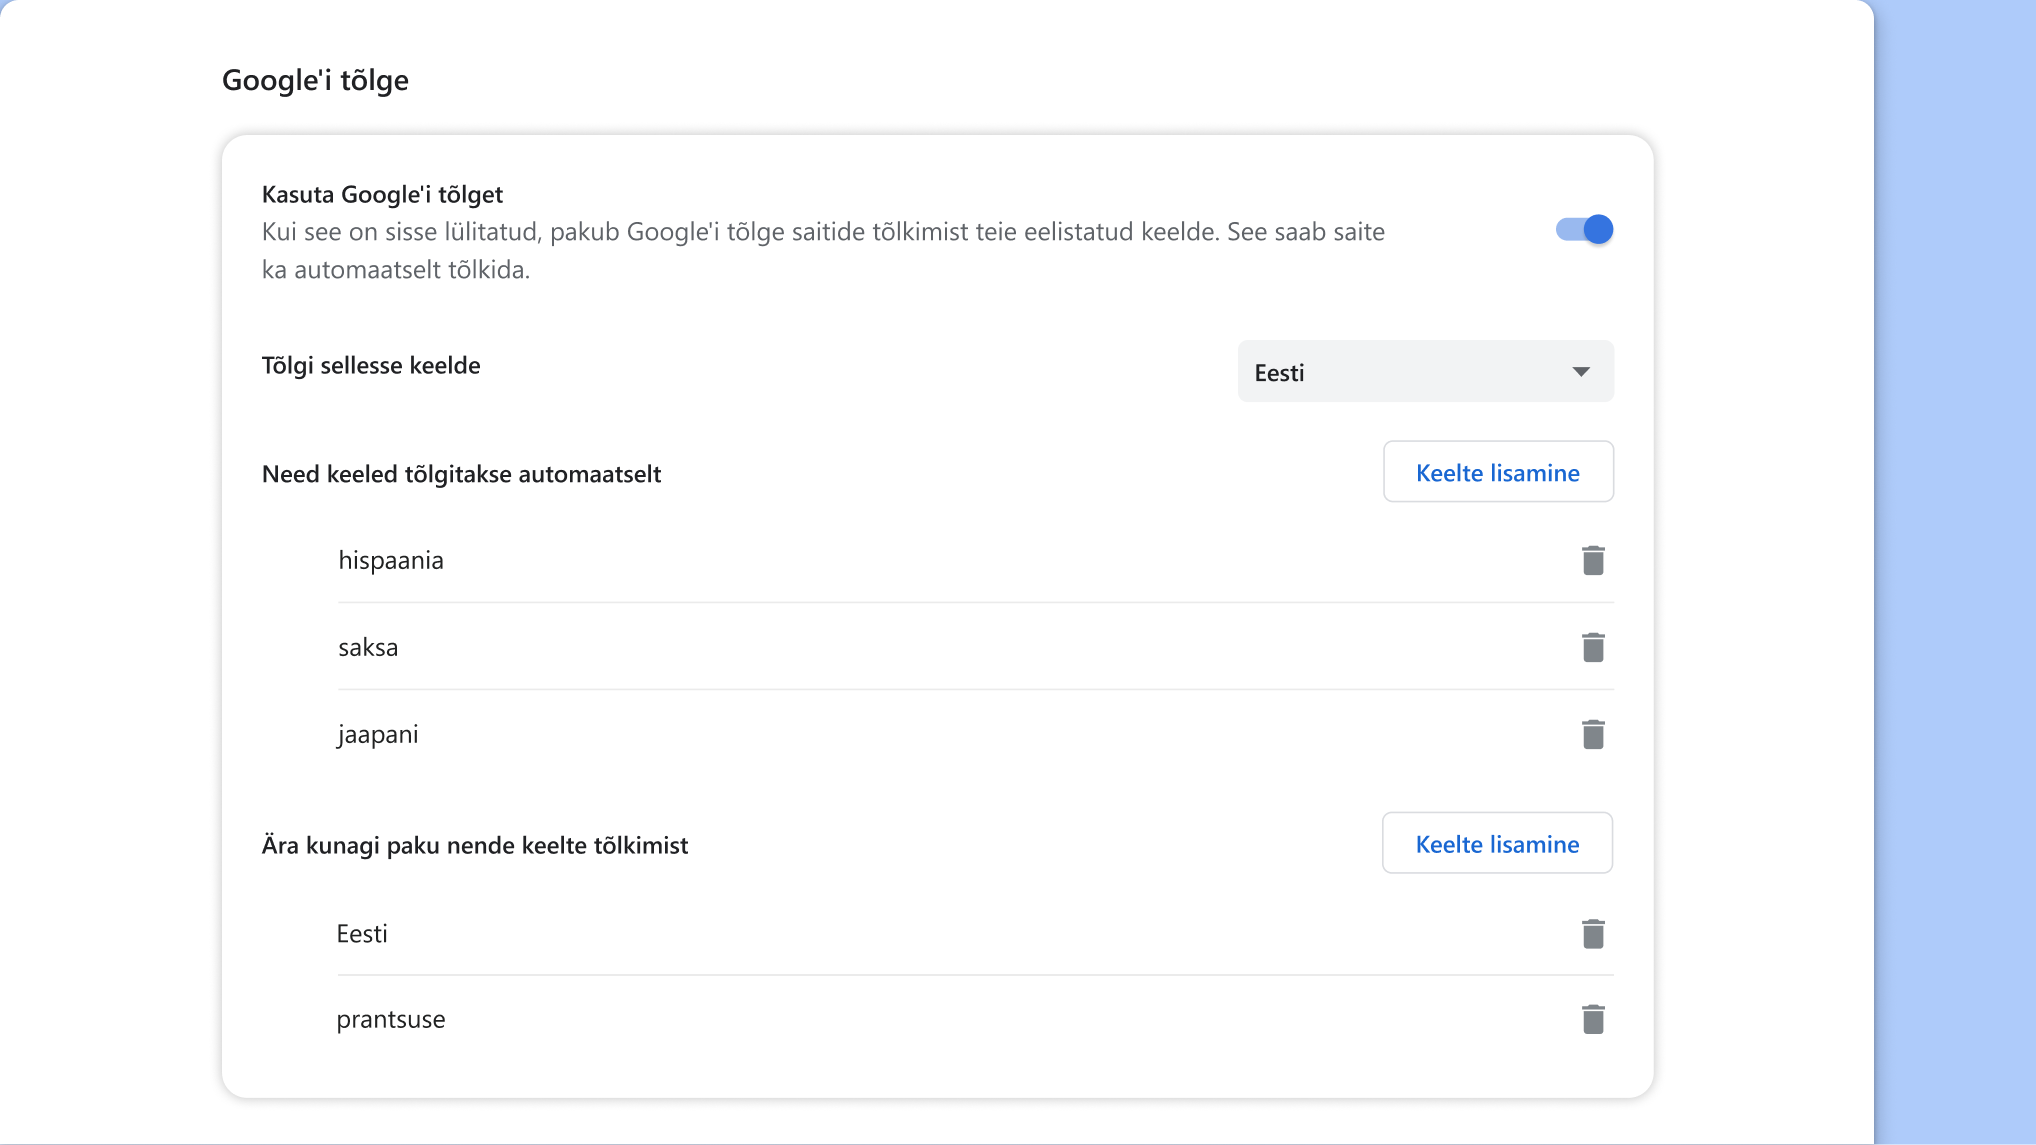Remove "saksa" via the trash icon
Image resolution: width=2036 pixels, height=1145 pixels.
coord(1594,646)
